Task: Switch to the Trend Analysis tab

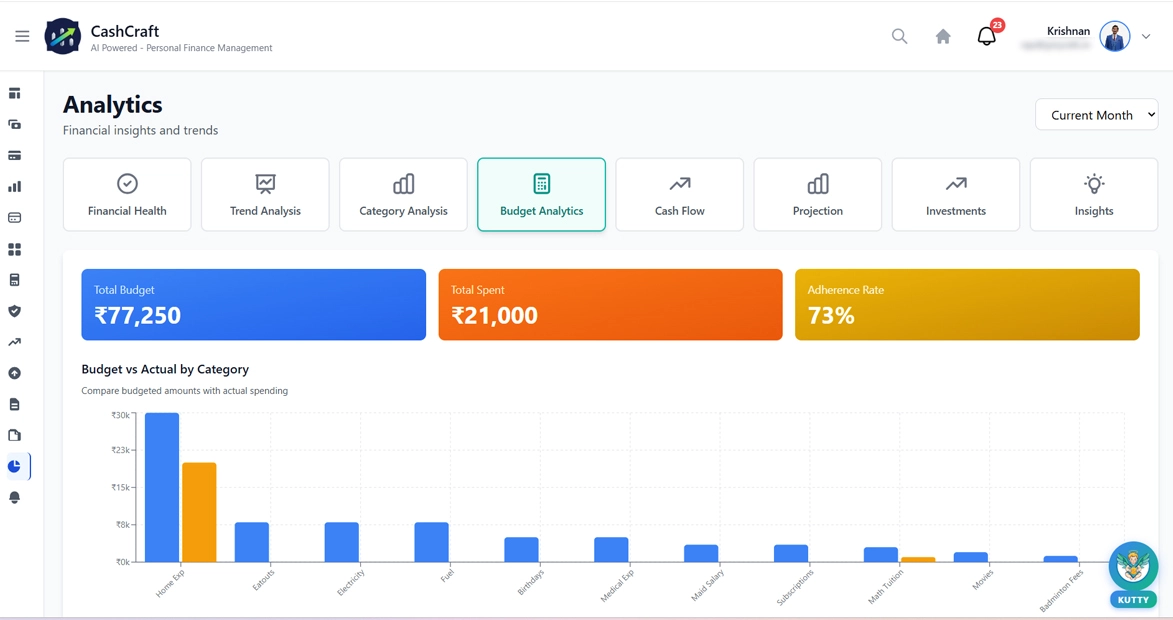Action: click(266, 194)
